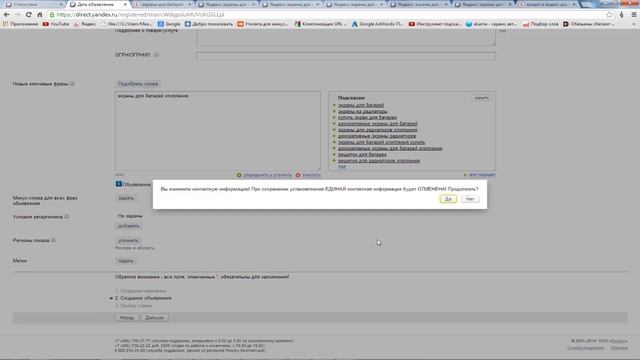Click the plus icon beside 'решетки для батареи'
The height and width of the screenshot is (360, 640).
tap(334, 155)
